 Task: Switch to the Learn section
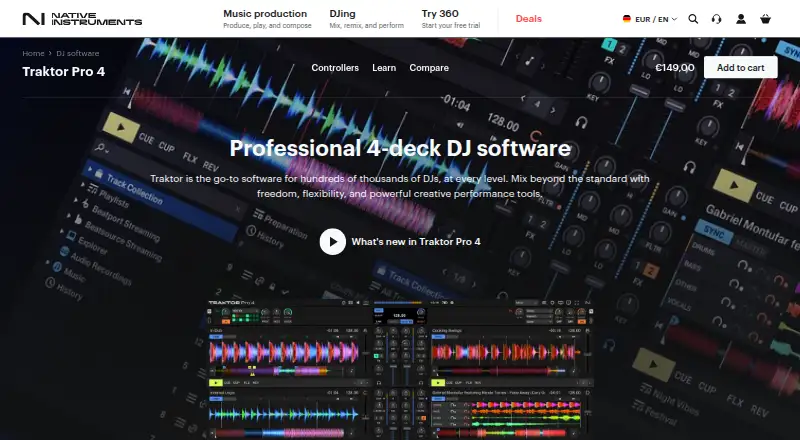click(384, 67)
